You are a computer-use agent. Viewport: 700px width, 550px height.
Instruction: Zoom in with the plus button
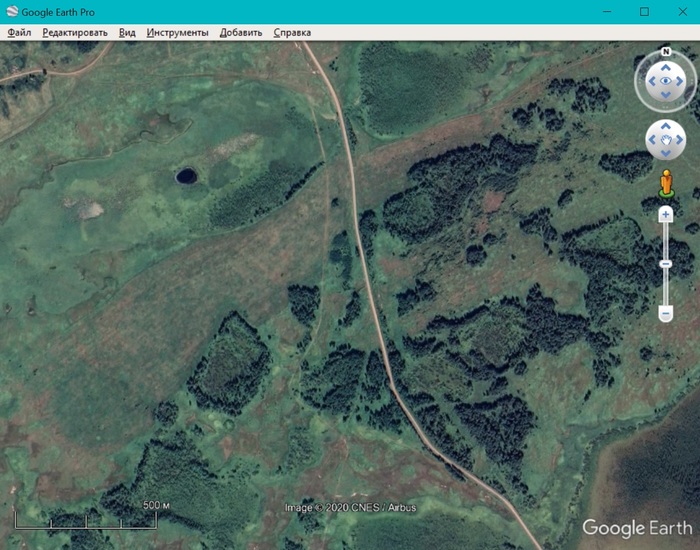pyautogui.click(x=666, y=215)
